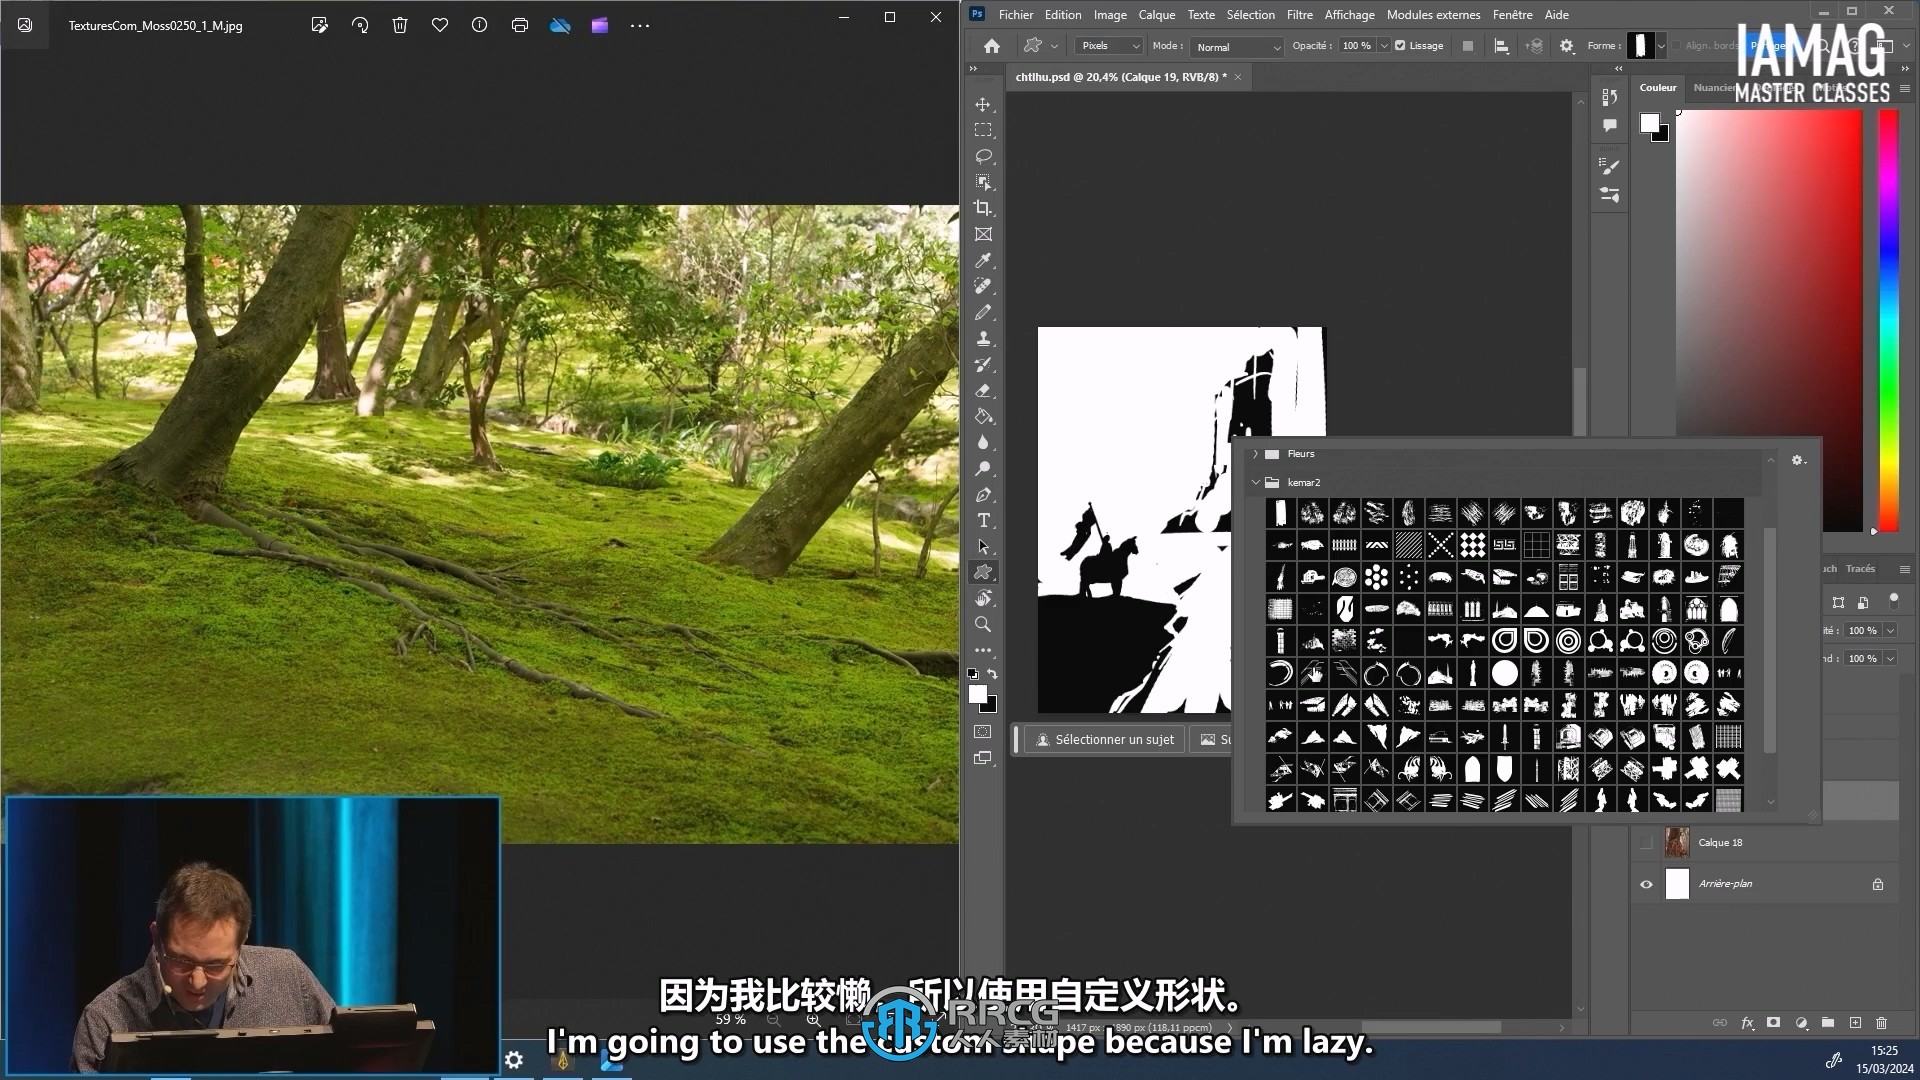Select the Pen tool
Viewport: 1920px width, 1080px height.
pyautogui.click(x=983, y=494)
